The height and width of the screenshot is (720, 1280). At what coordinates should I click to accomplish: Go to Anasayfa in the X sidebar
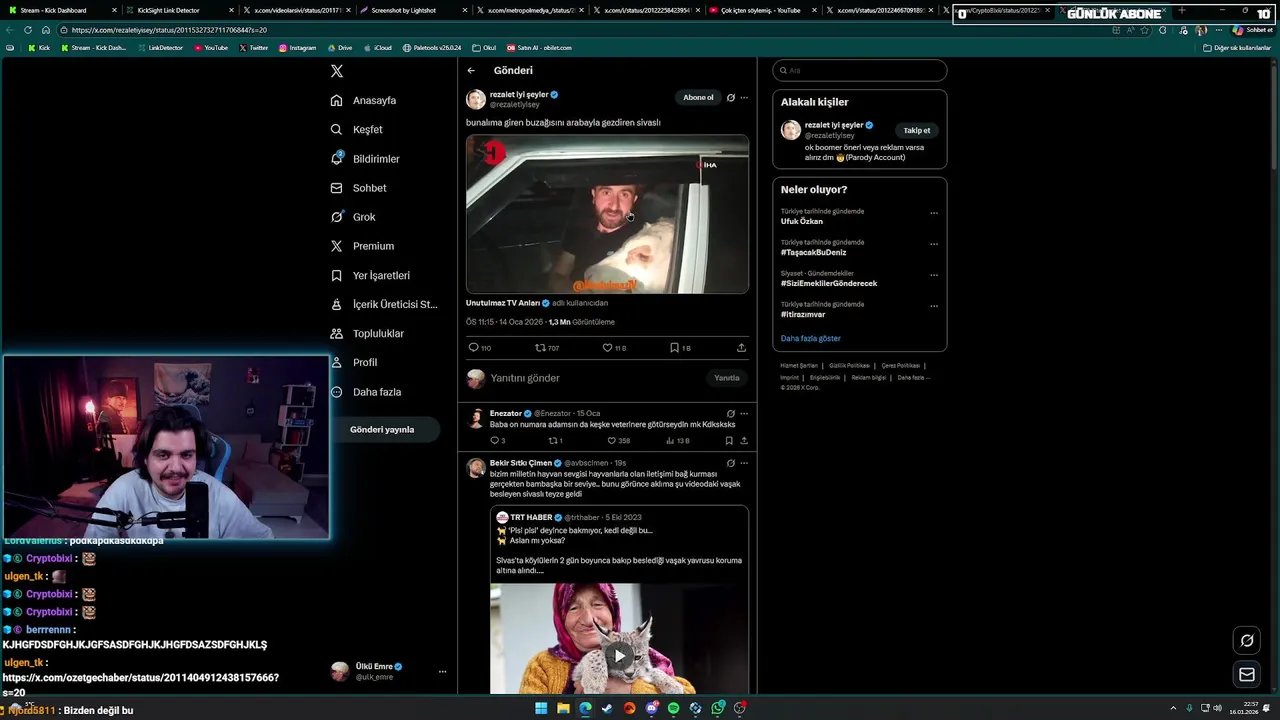[x=364, y=100]
